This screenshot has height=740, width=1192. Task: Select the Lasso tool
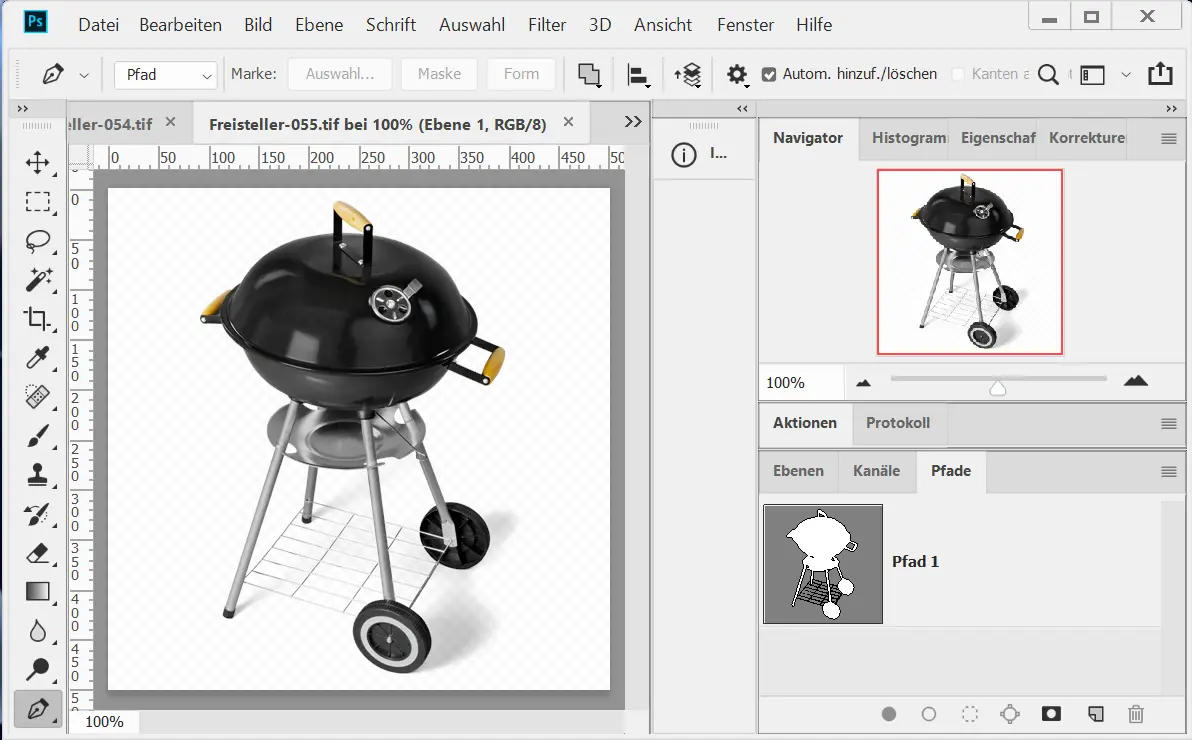[x=37, y=241]
